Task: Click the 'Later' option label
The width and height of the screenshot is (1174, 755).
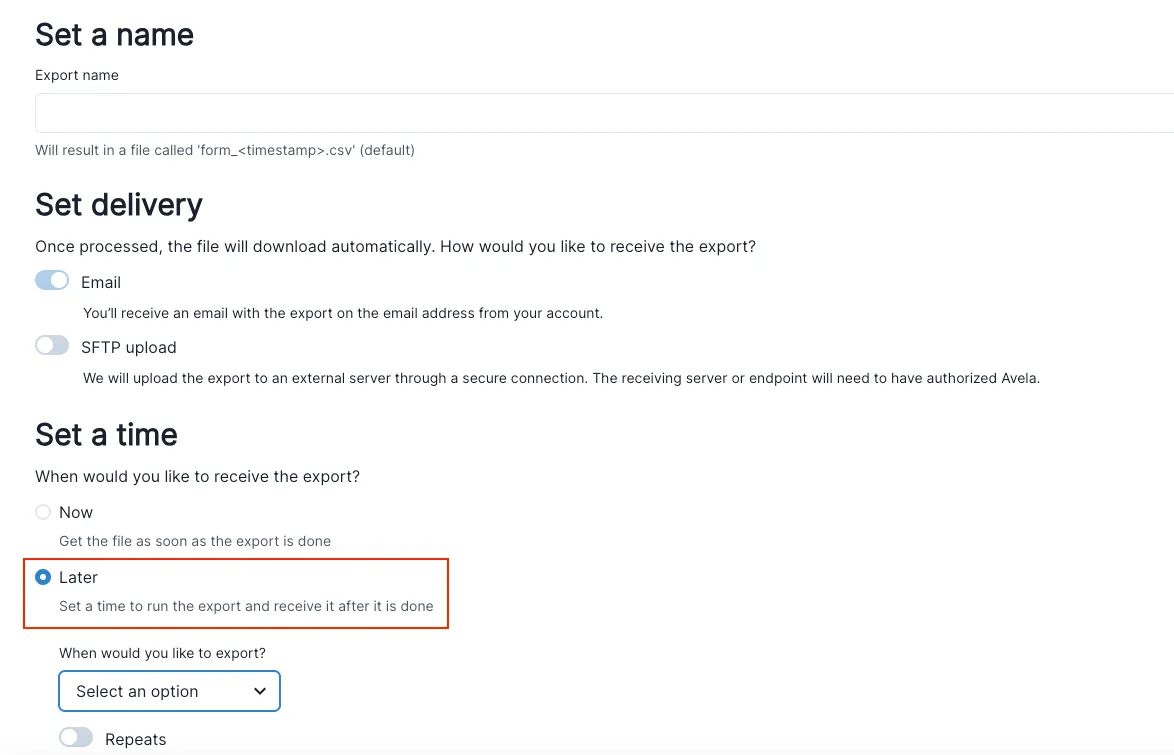Action: [x=79, y=577]
